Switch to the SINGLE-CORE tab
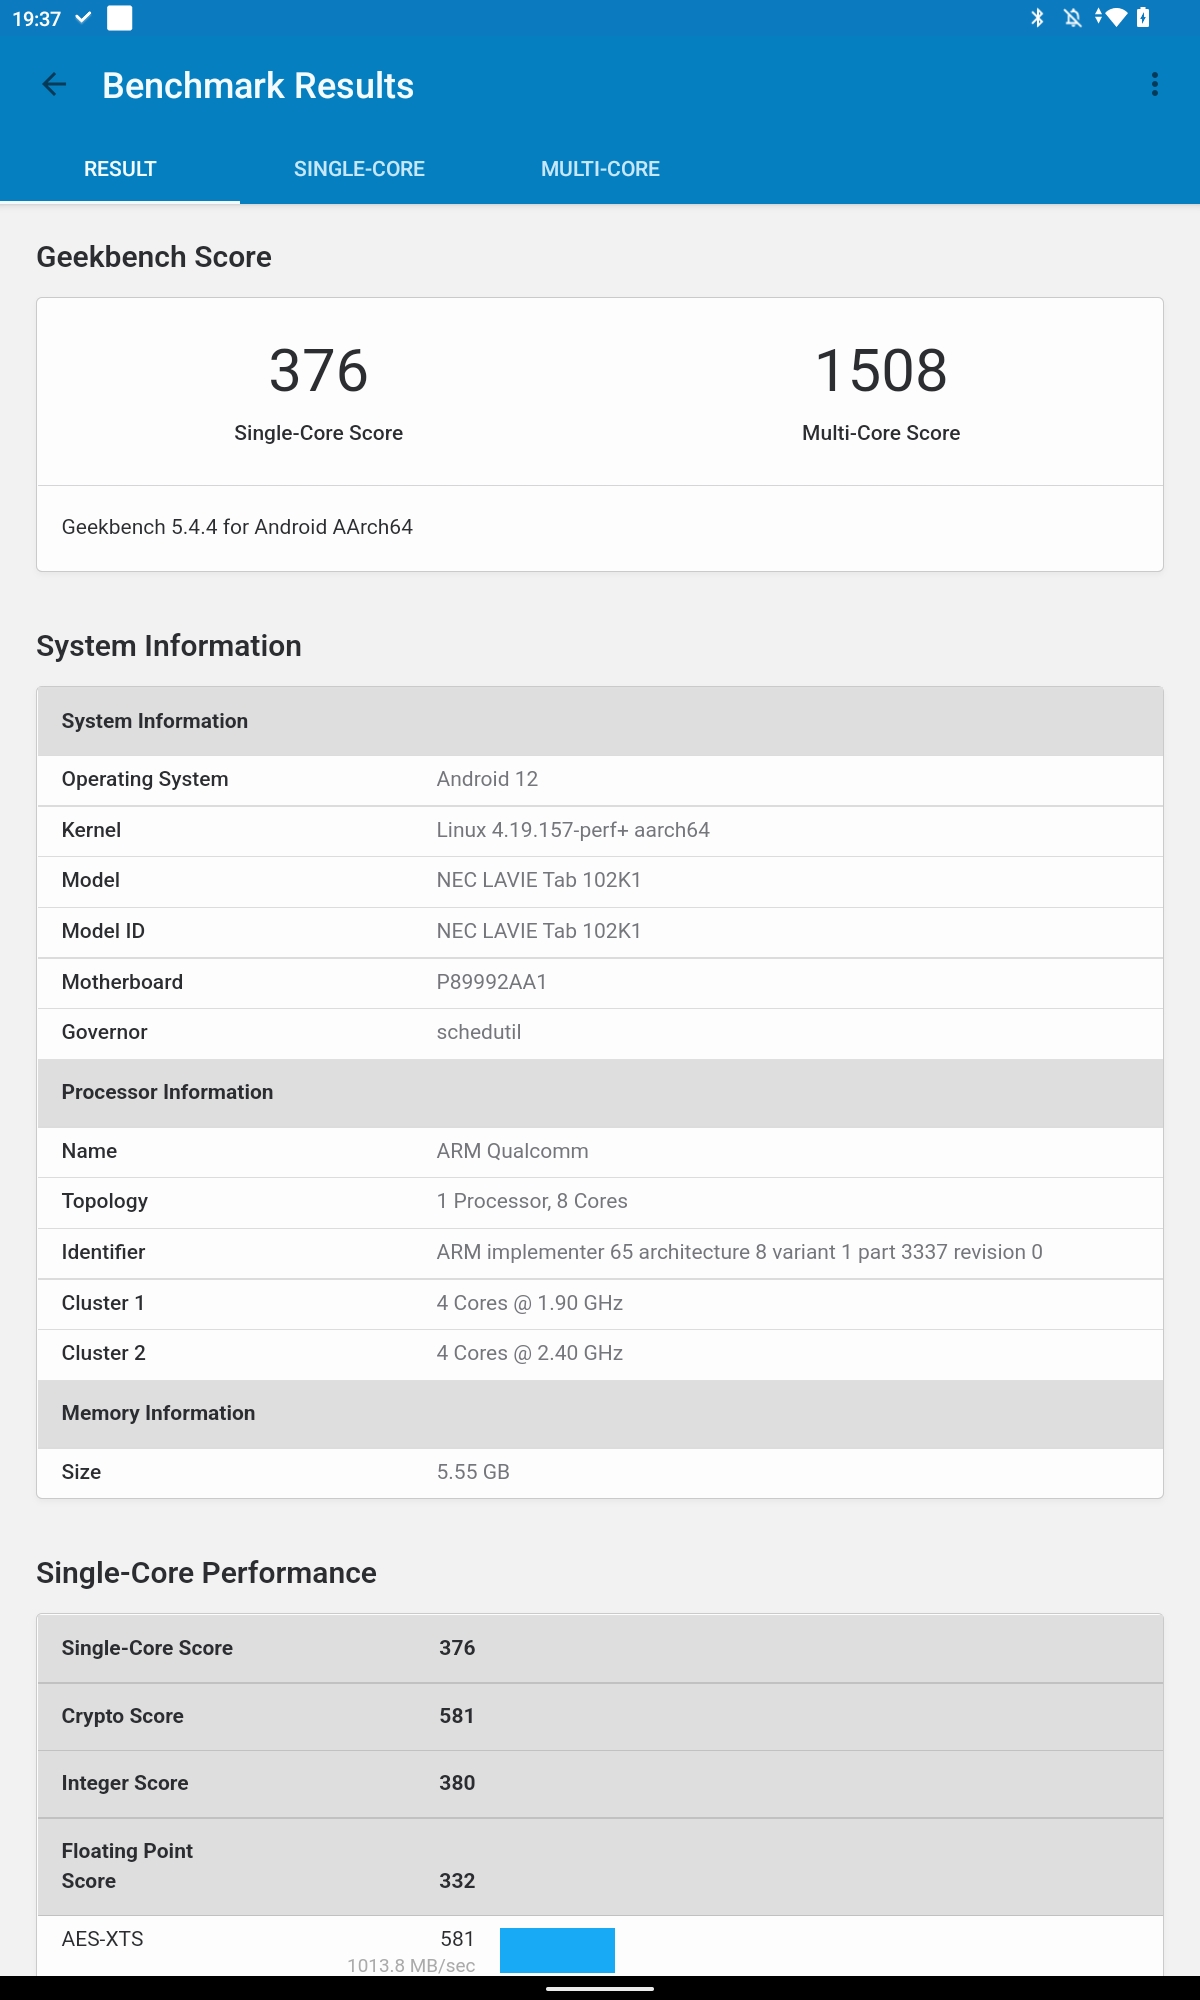1200x2000 pixels. (x=359, y=169)
